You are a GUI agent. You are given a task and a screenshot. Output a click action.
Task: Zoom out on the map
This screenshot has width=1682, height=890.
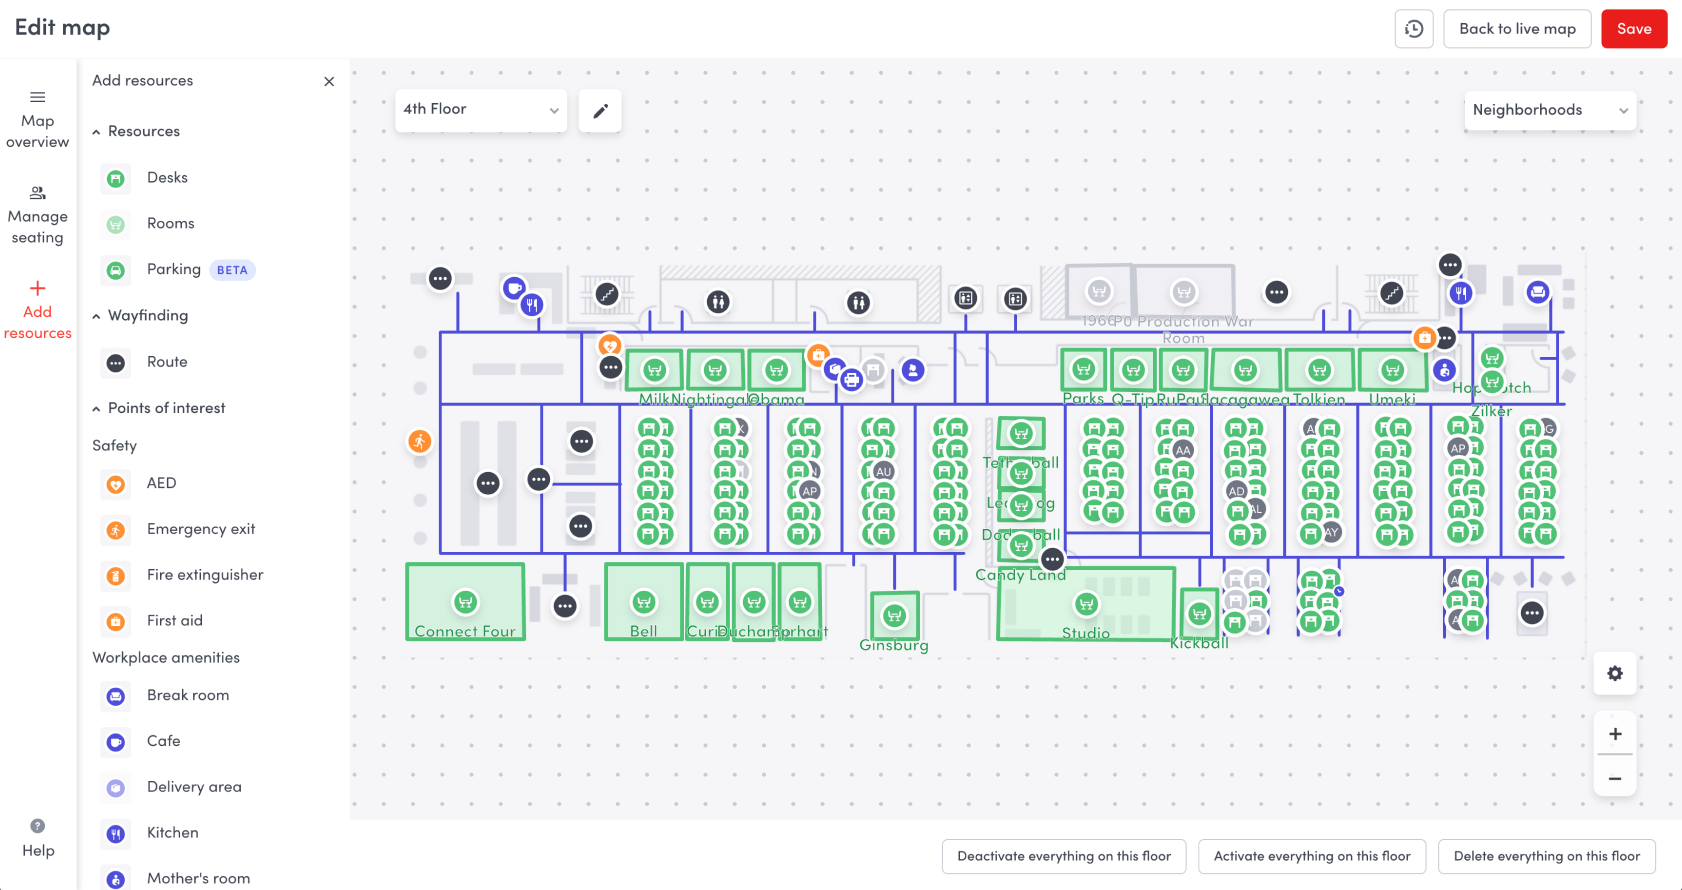tap(1614, 778)
